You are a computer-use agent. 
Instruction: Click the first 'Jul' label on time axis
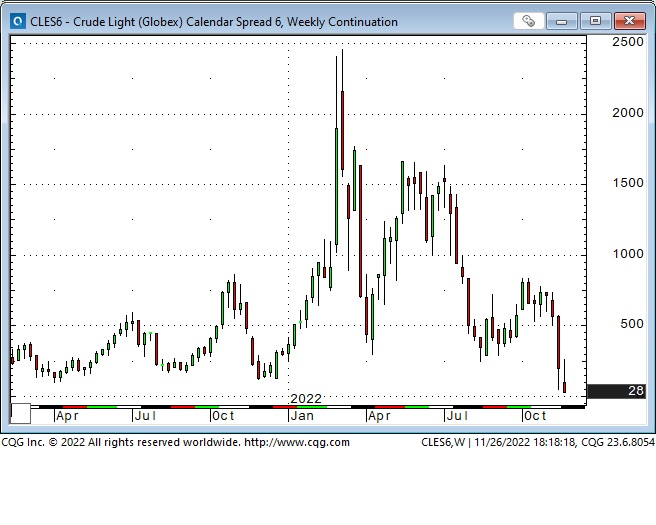[x=145, y=416]
